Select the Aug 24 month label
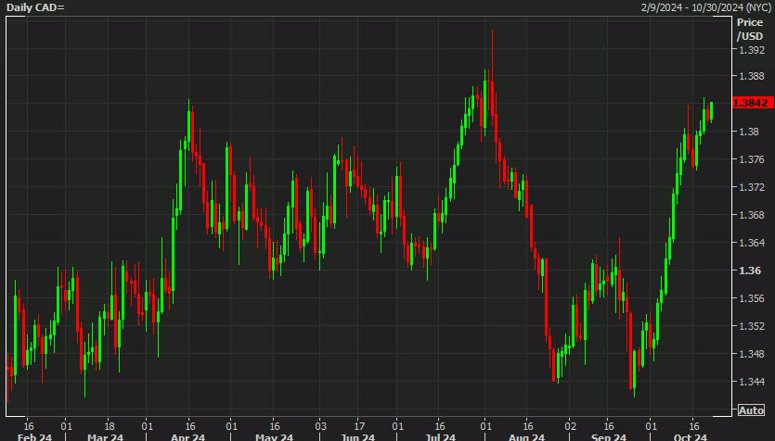 527,437
